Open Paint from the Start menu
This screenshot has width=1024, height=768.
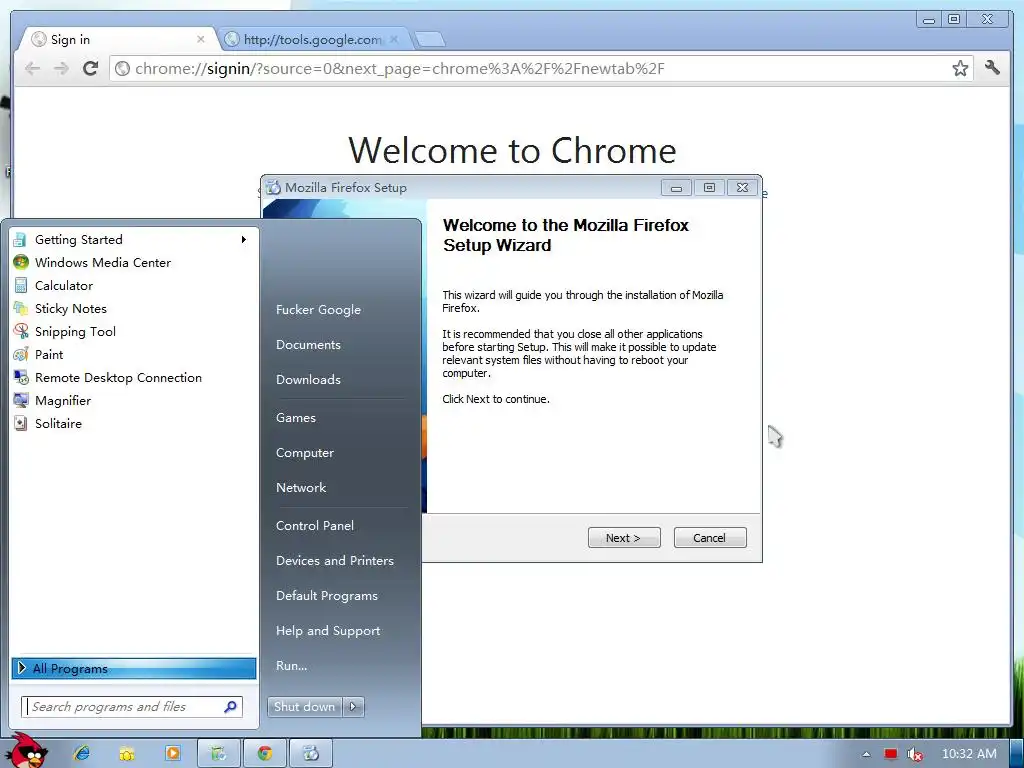[133, 355]
